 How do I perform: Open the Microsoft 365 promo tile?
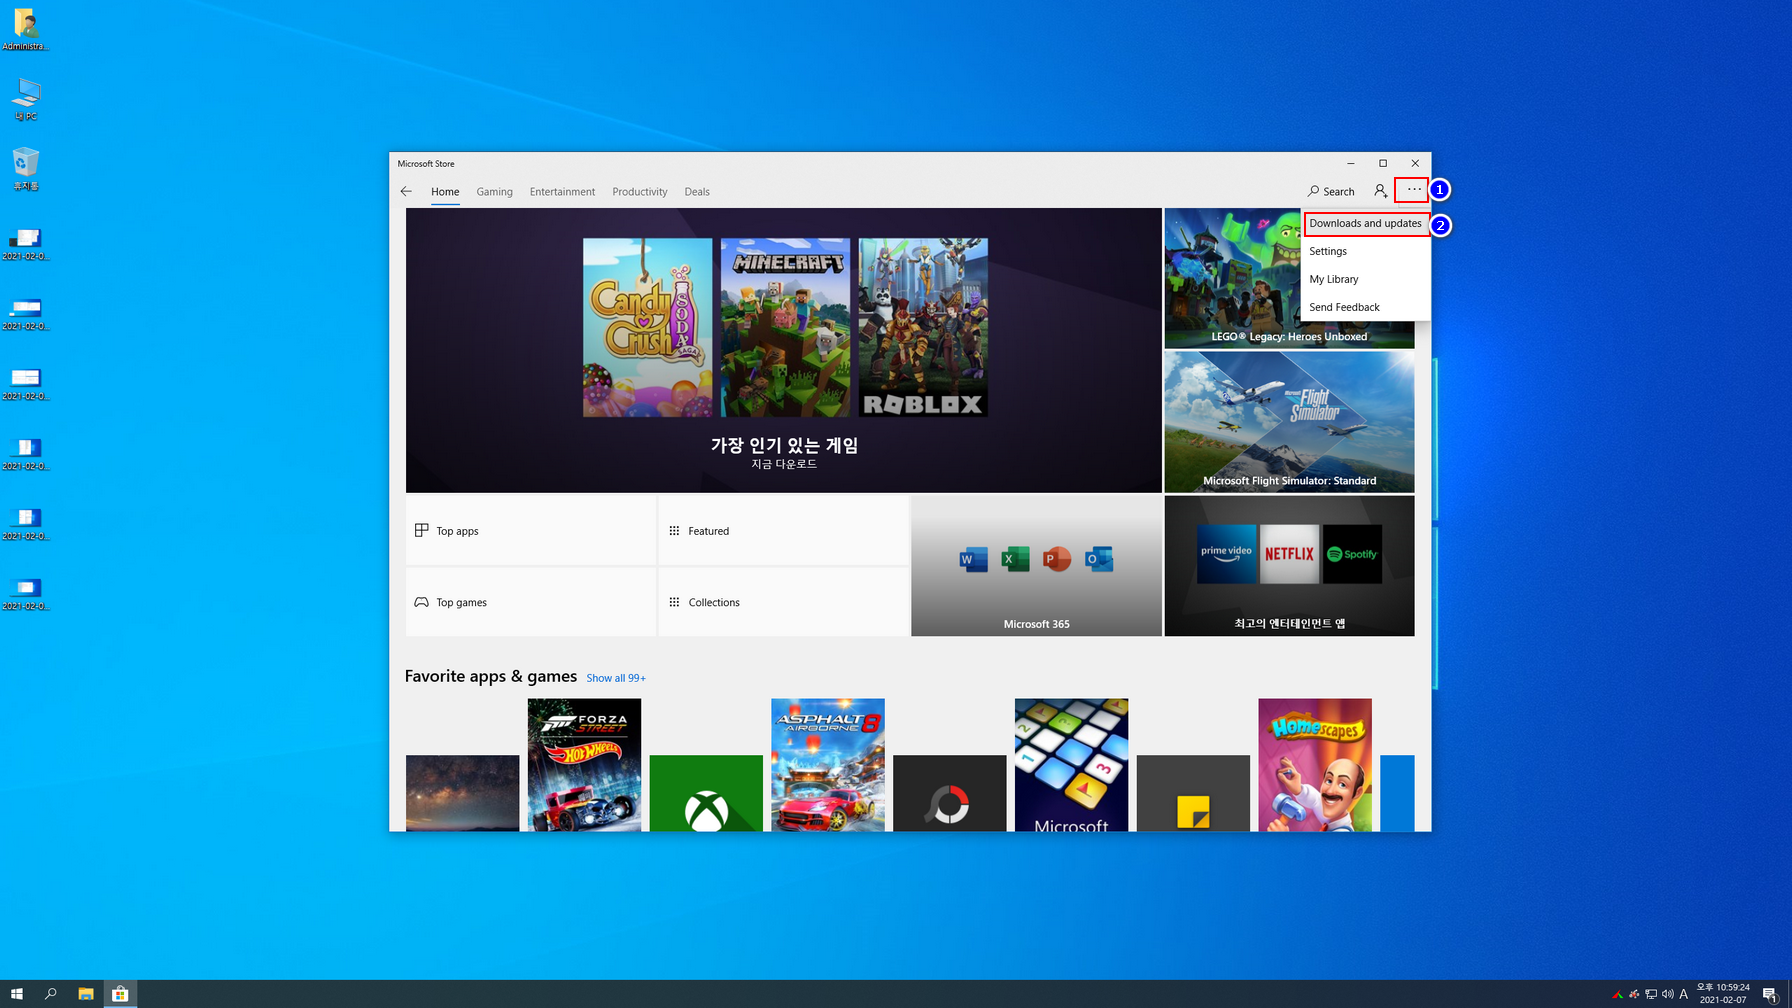point(1036,566)
